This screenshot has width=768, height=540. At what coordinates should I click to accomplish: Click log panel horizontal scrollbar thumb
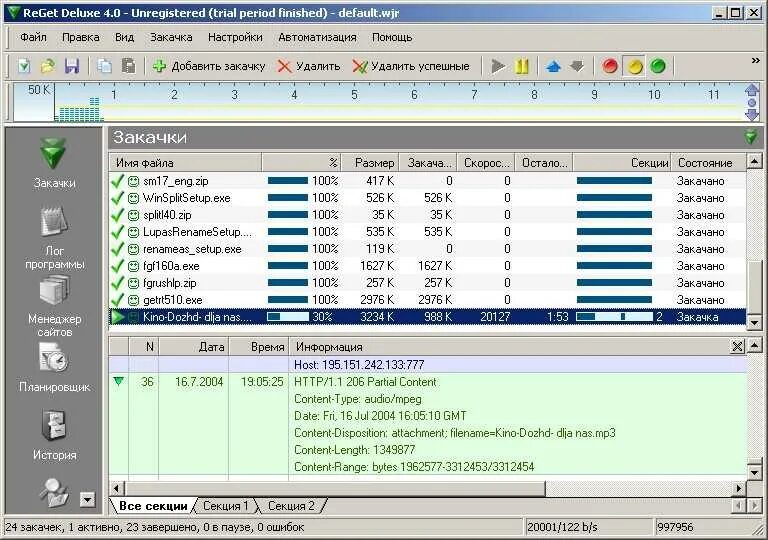click(x=335, y=488)
